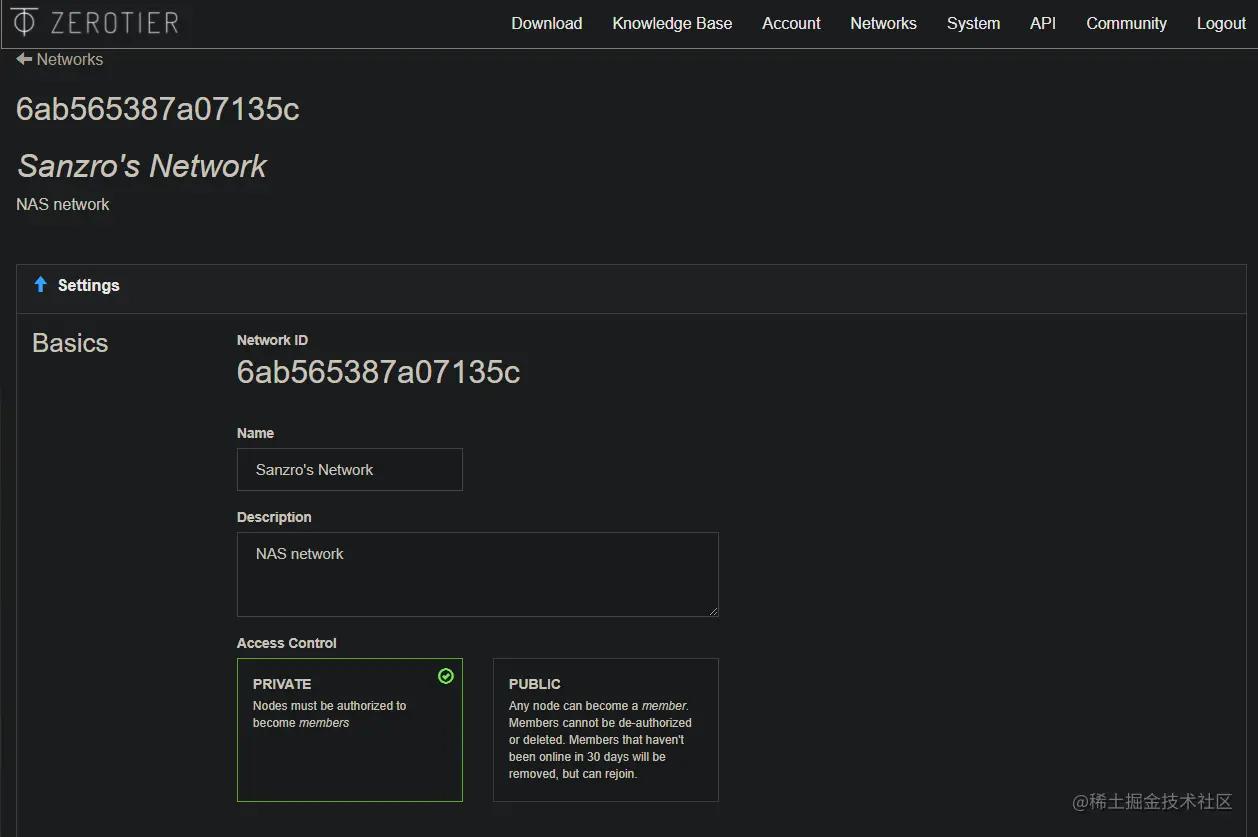Visit the Community link
The image size is (1258, 837).
point(1126,23)
